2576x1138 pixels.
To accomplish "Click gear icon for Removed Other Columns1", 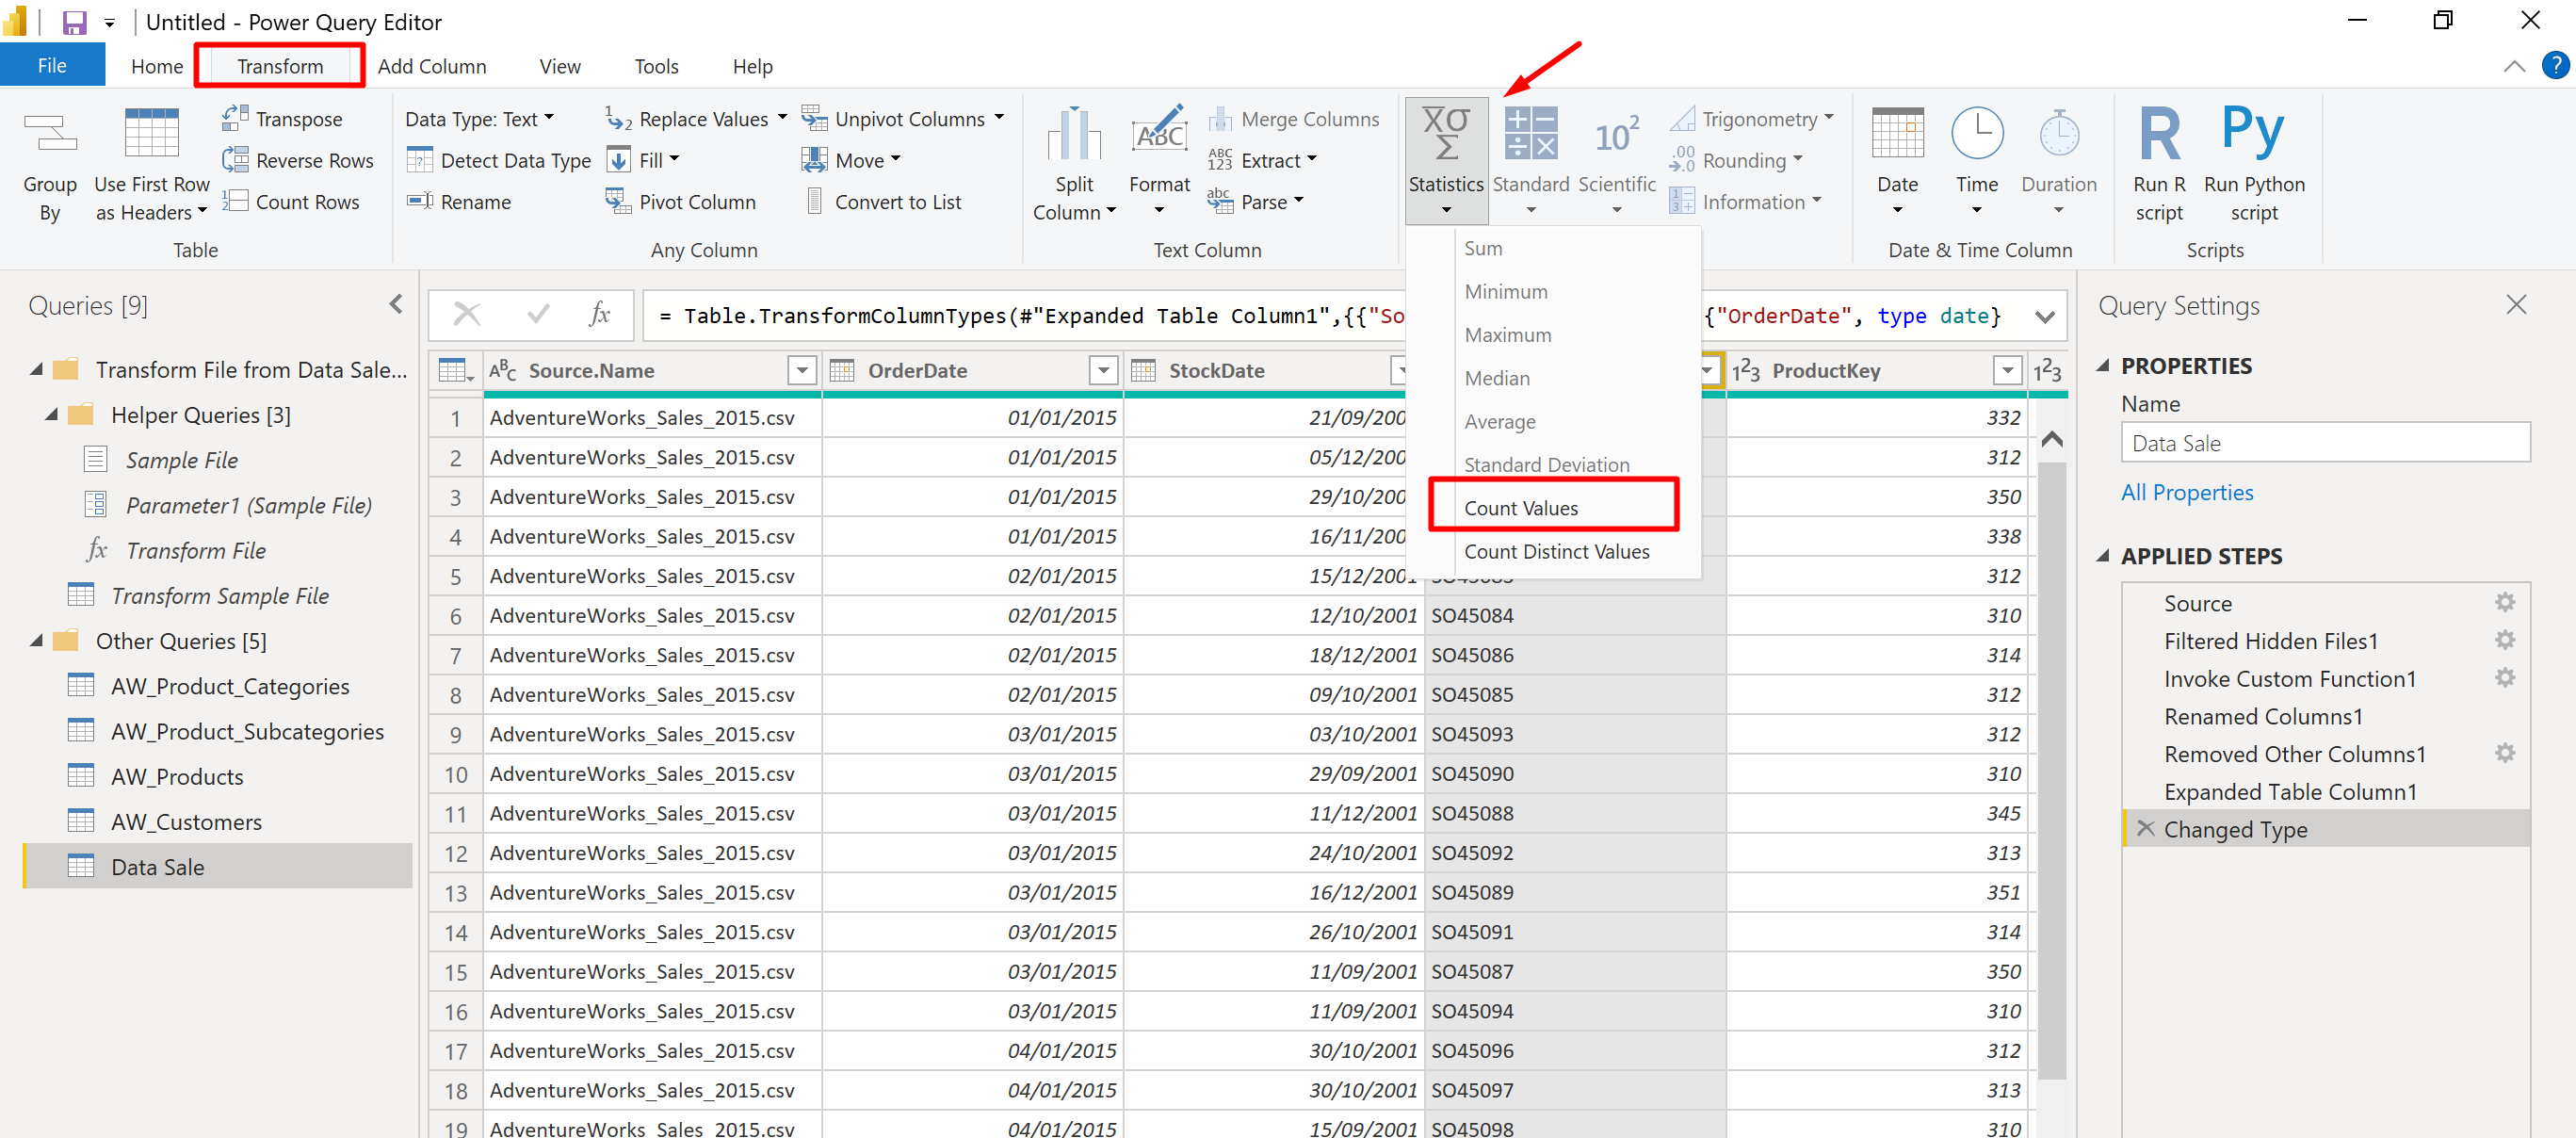I will [x=2503, y=753].
